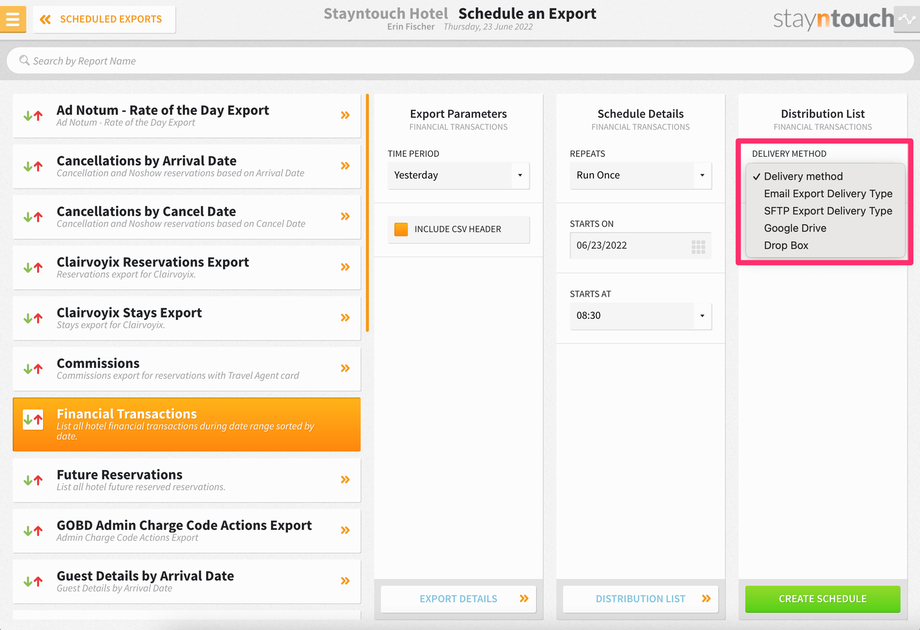Open chevron for Cancellations by Arrival Date
The image size is (920, 630).
[x=345, y=166]
